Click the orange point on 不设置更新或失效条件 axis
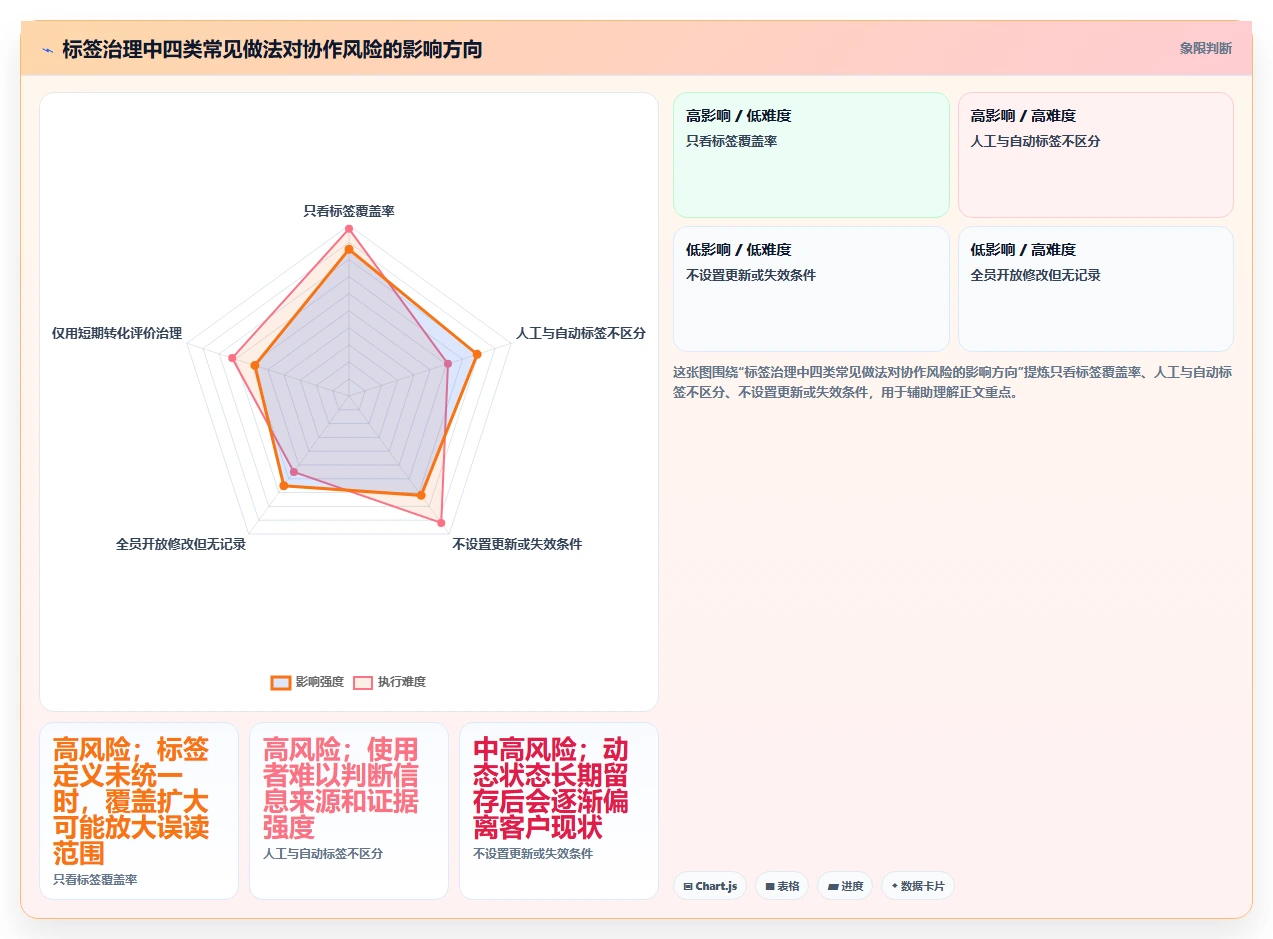This screenshot has width=1273, height=939. pyautogui.click(x=421, y=495)
